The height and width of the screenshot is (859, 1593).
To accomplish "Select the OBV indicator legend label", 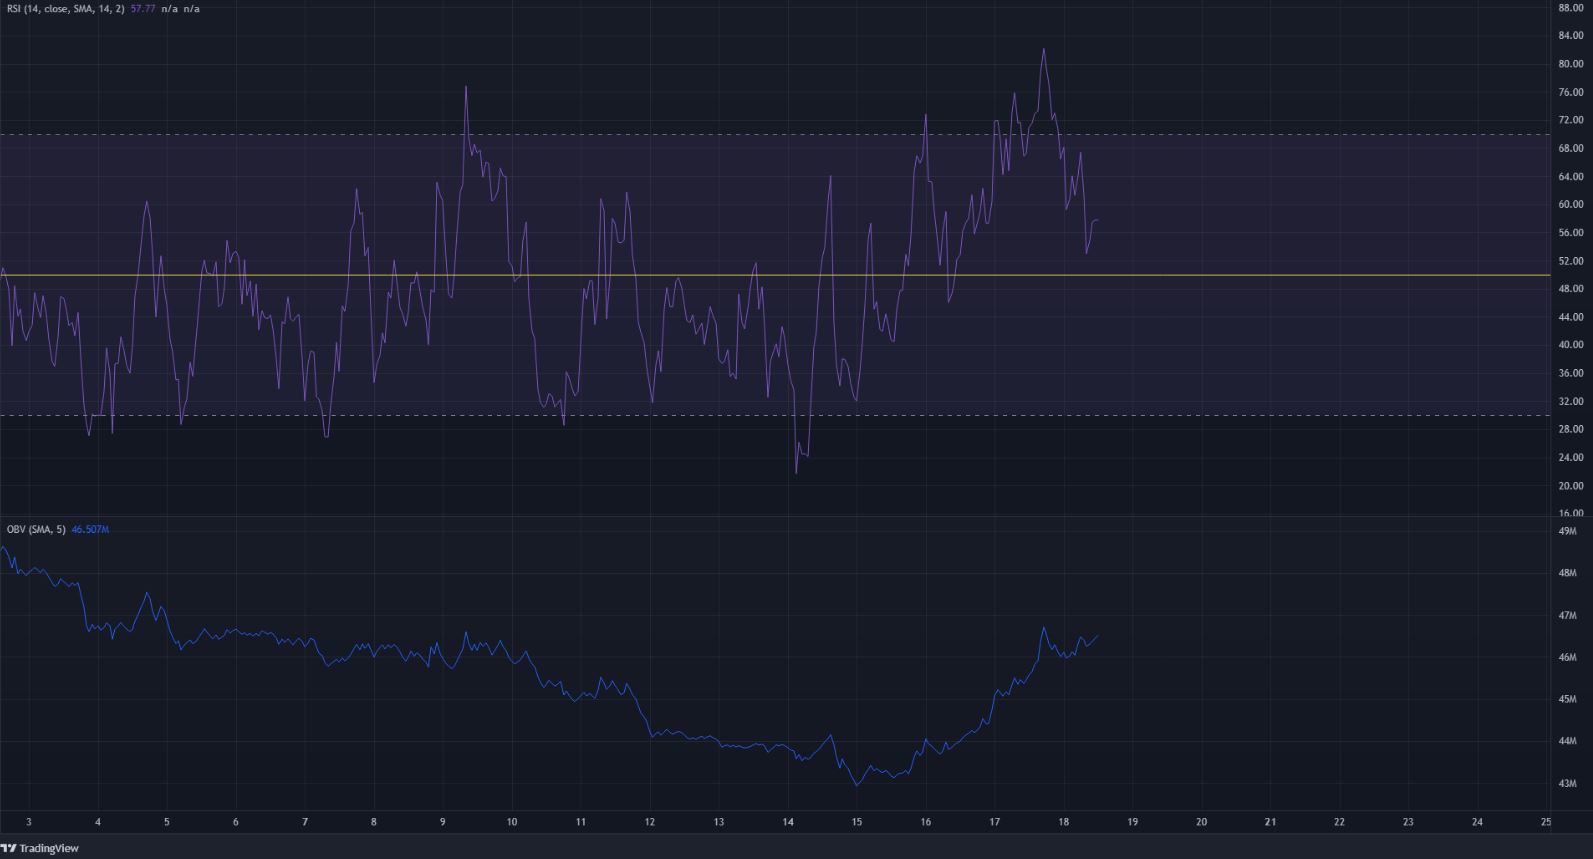I will pyautogui.click(x=36, y=529).
